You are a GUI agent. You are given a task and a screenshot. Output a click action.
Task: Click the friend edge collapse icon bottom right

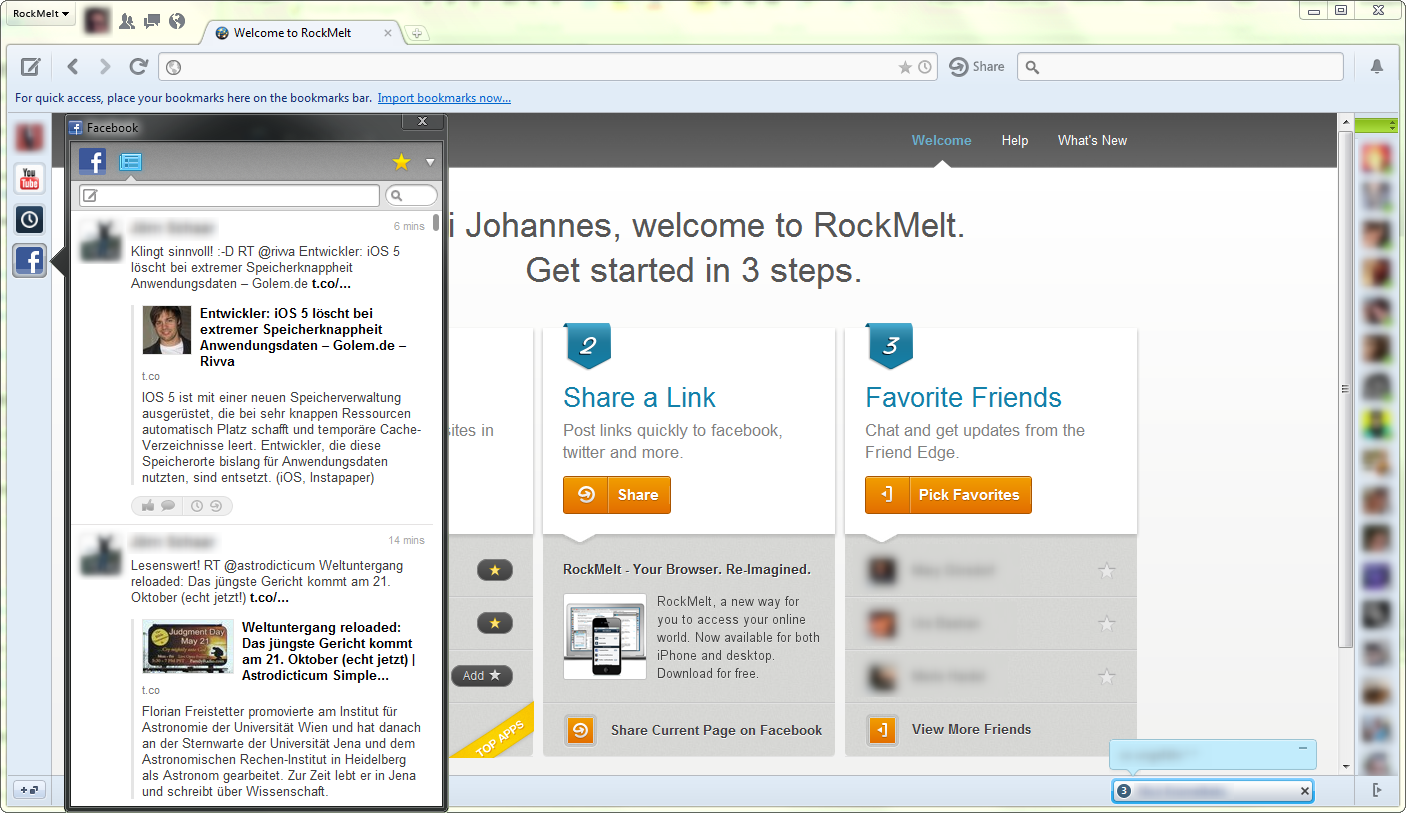pyautogui.click(x=1377, y=790)
